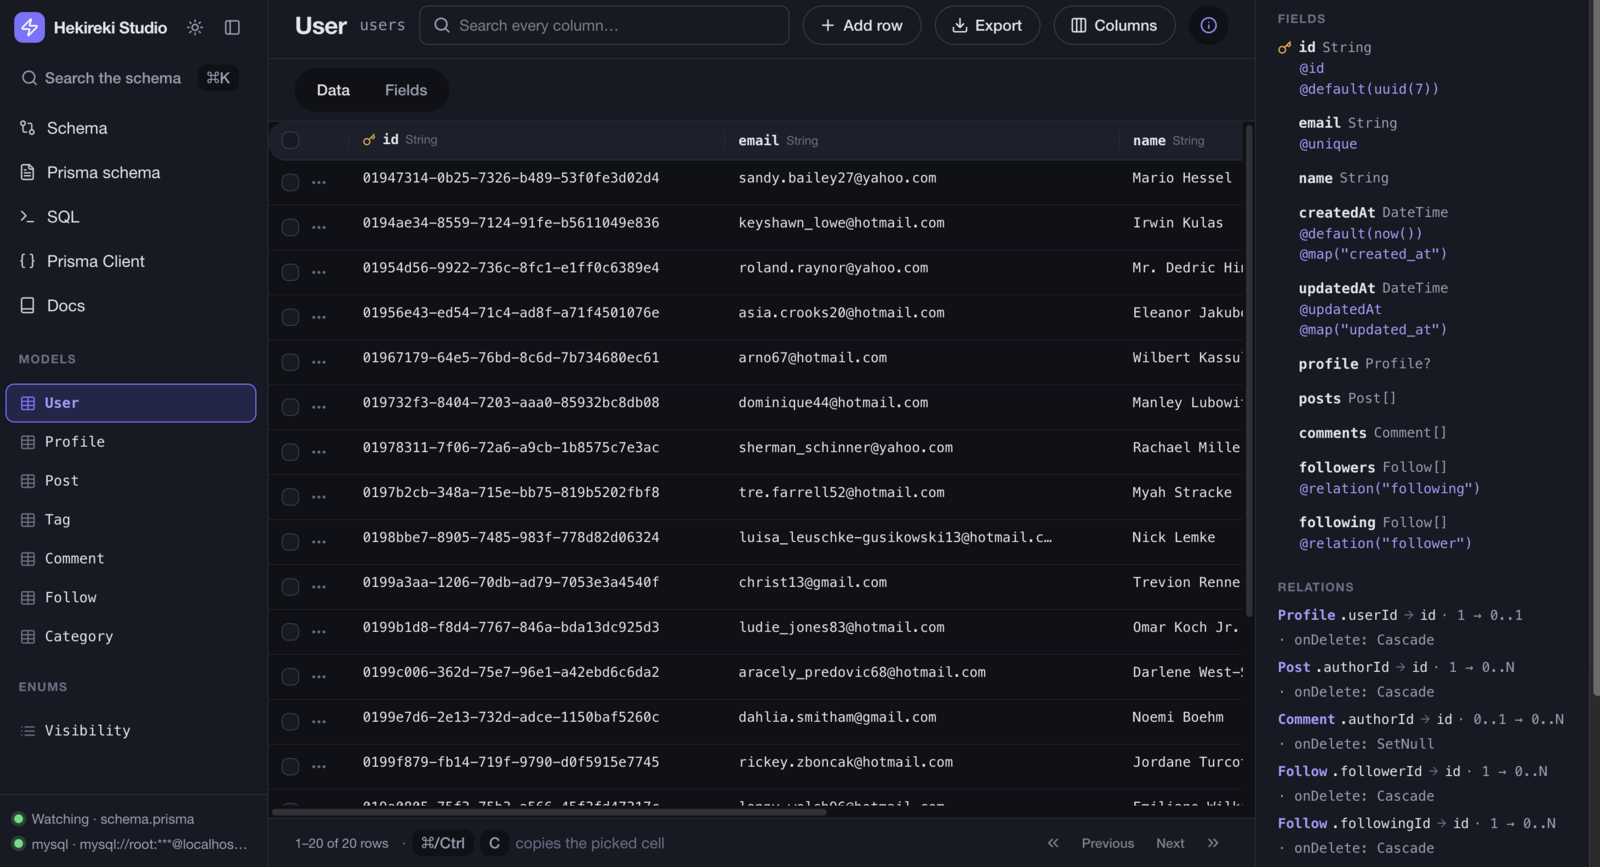The image size is (1600, 867).
Task: Check the row for sherman_schinner@yahoo.com
Action: (290, 452)
